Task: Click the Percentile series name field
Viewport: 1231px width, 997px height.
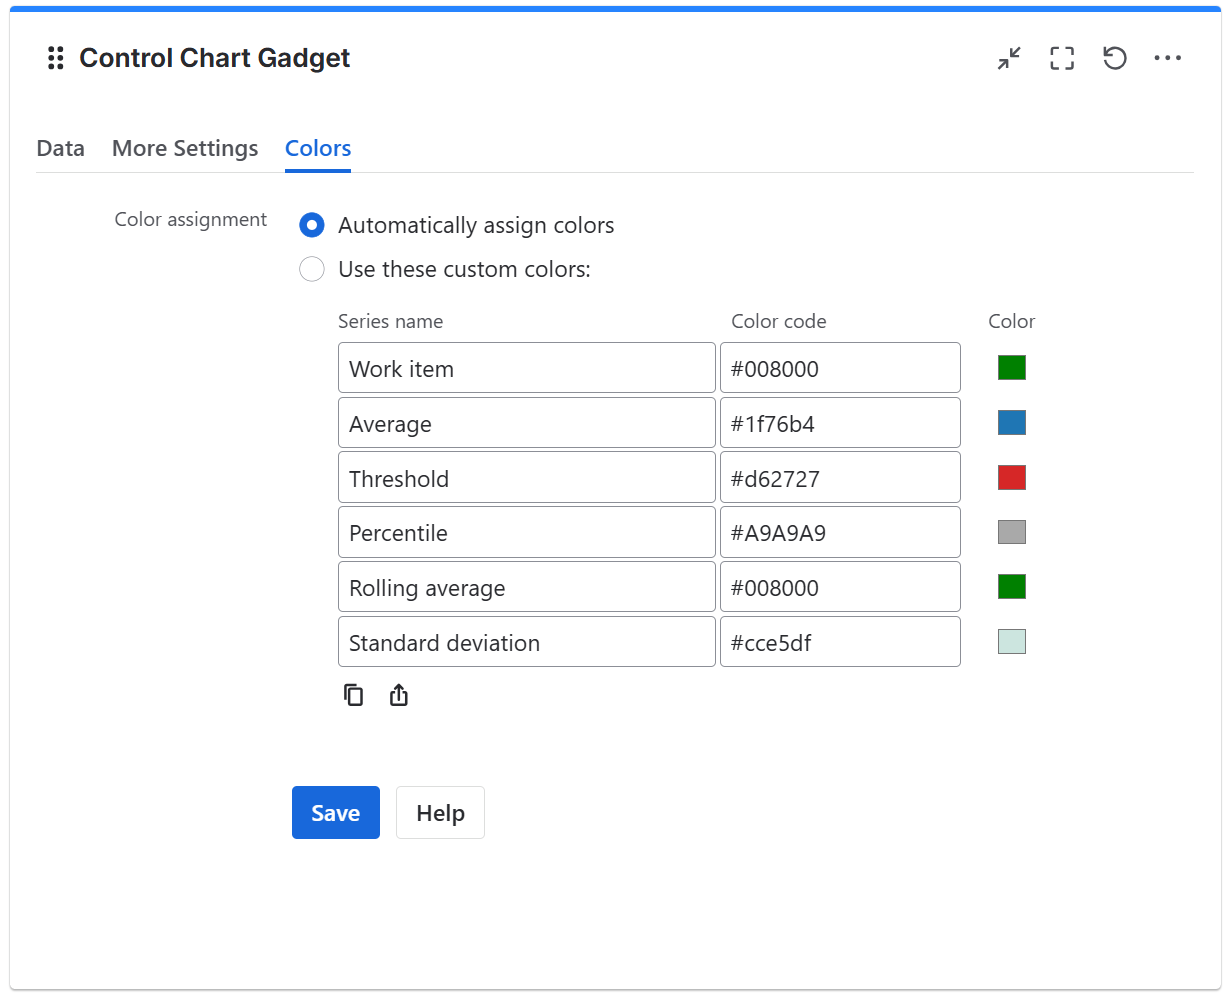Action: click(x=527, y=532)
